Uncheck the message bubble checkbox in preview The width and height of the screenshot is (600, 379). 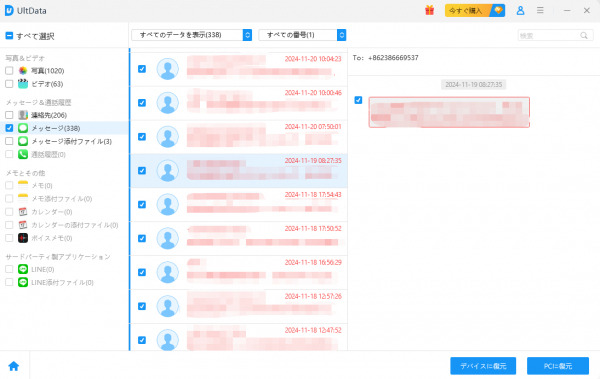(x=358, y=100)
